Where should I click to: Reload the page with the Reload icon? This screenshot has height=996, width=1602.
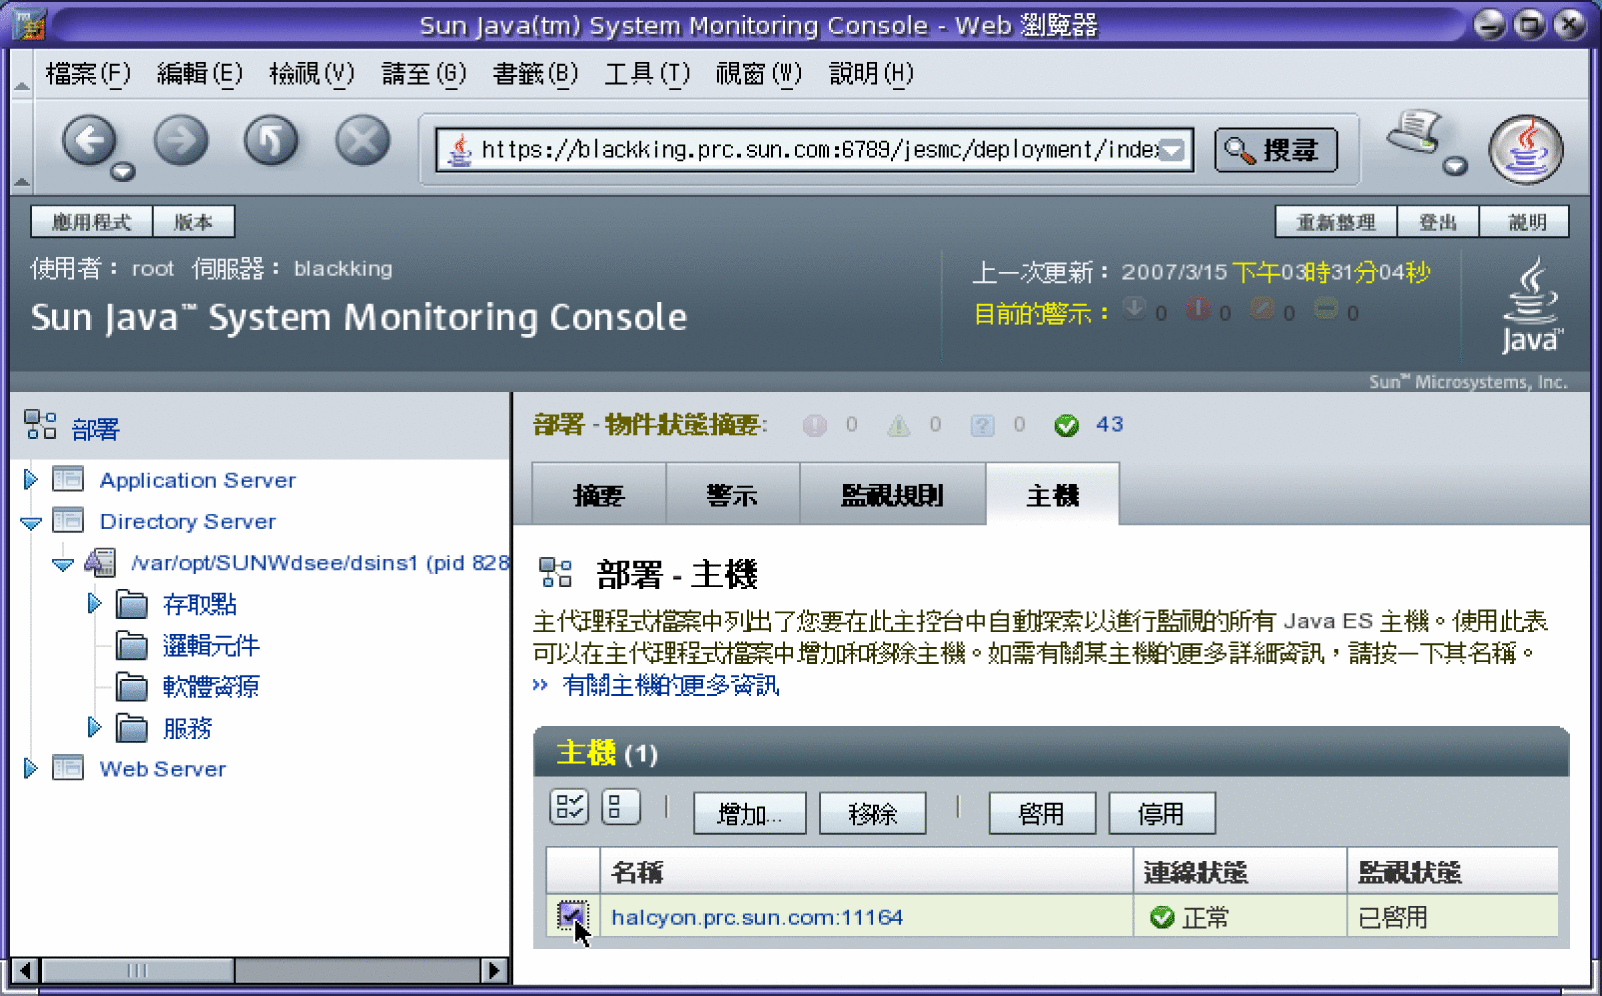271,141
